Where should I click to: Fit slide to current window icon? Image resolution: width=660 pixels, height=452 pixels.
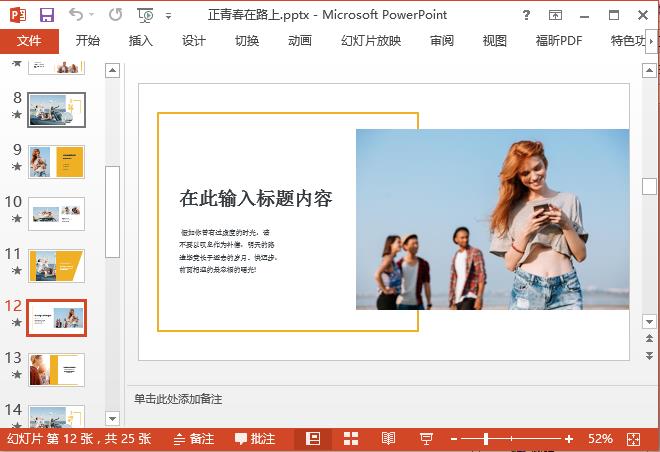click(632, 439)
